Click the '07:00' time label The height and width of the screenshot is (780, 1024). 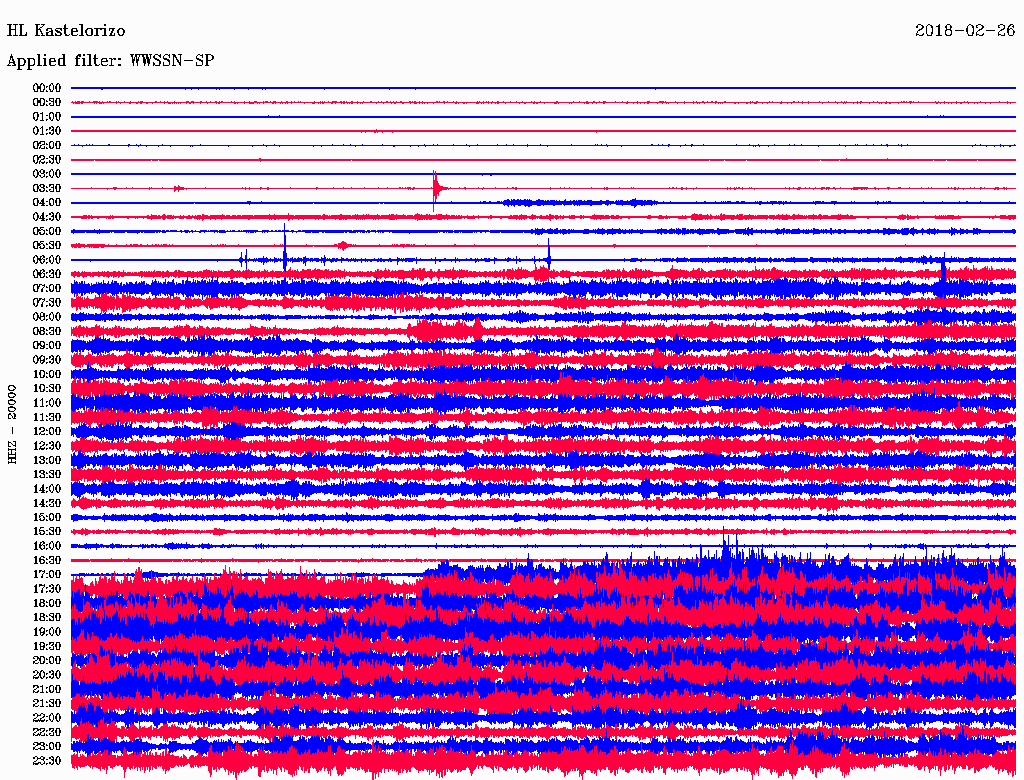(46, 288)
